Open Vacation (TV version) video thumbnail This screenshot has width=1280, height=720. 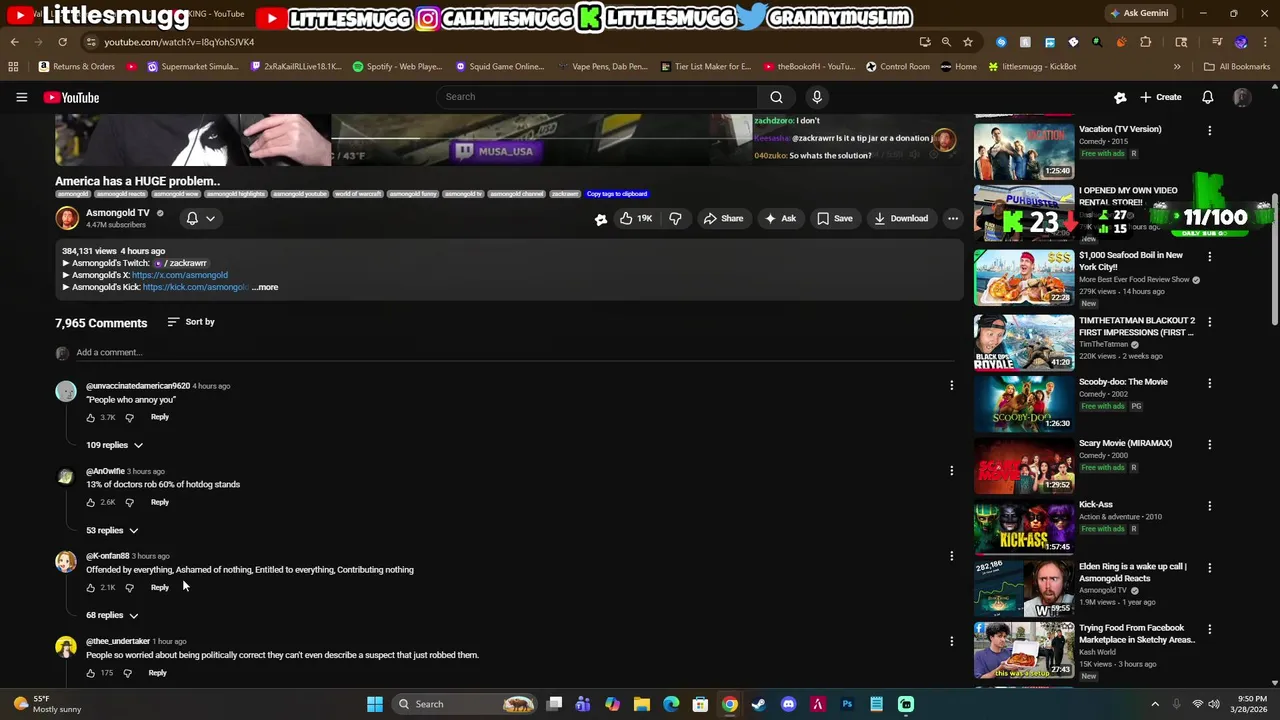pyautogui.click(x=1024, y=150)
